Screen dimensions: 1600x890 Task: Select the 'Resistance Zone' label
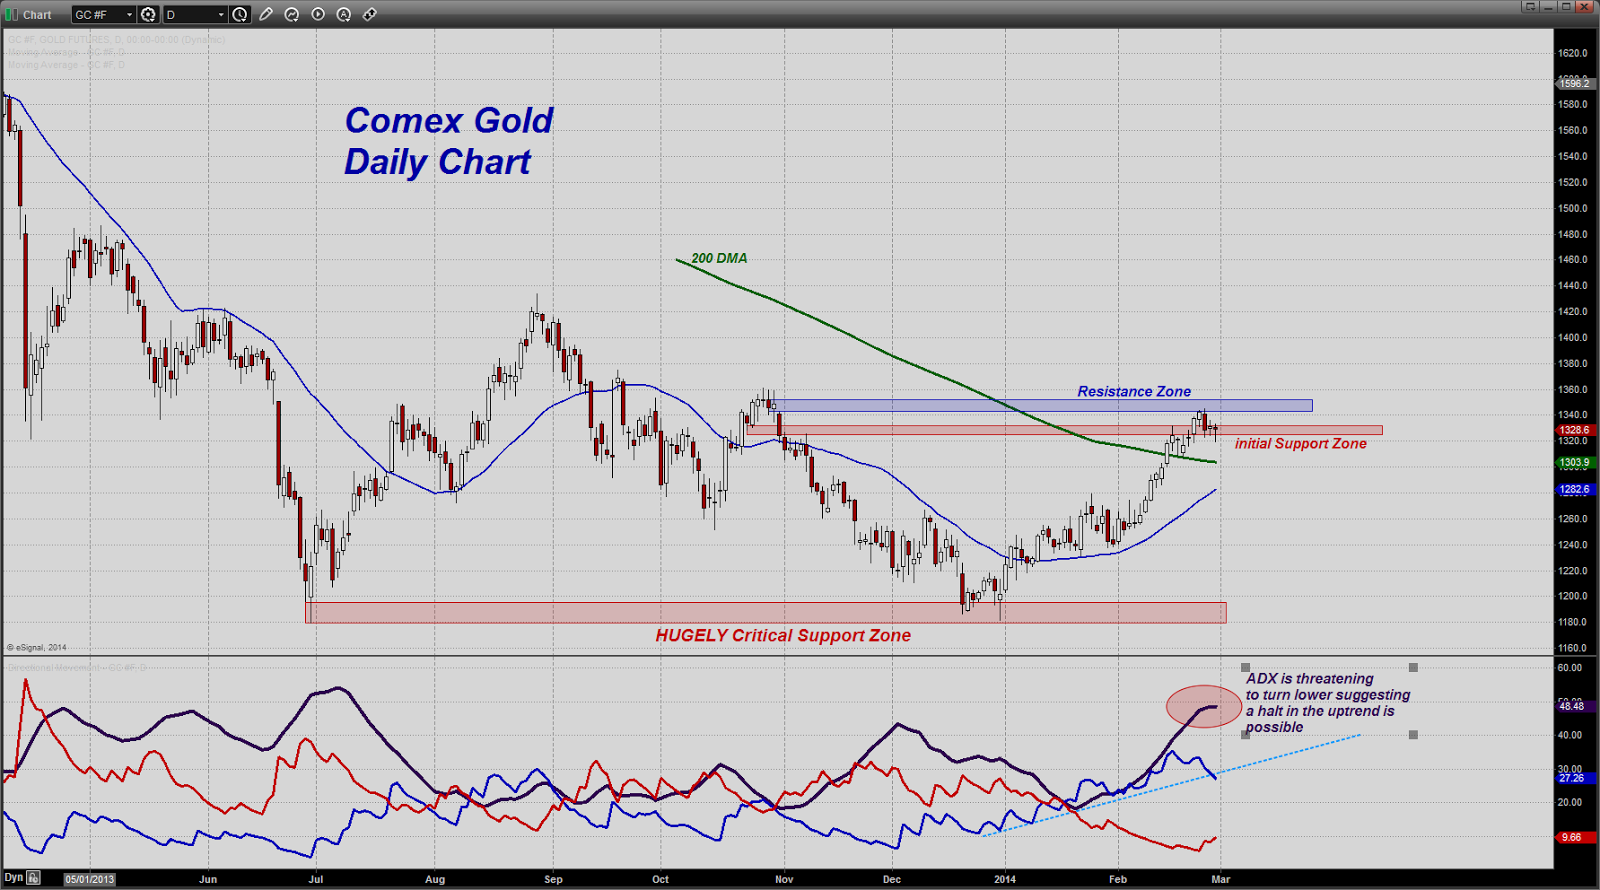(x=1134, y=391)
